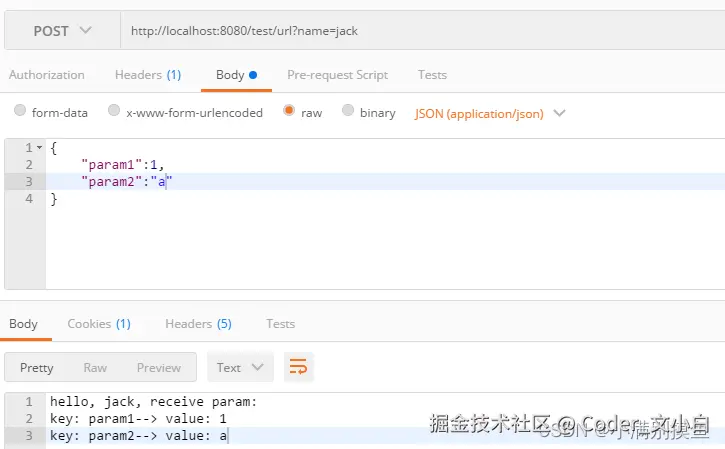Screen dimensions: 725x449
Task: Click response line "key: param1--> value: 1"
Action: [138, 418]
